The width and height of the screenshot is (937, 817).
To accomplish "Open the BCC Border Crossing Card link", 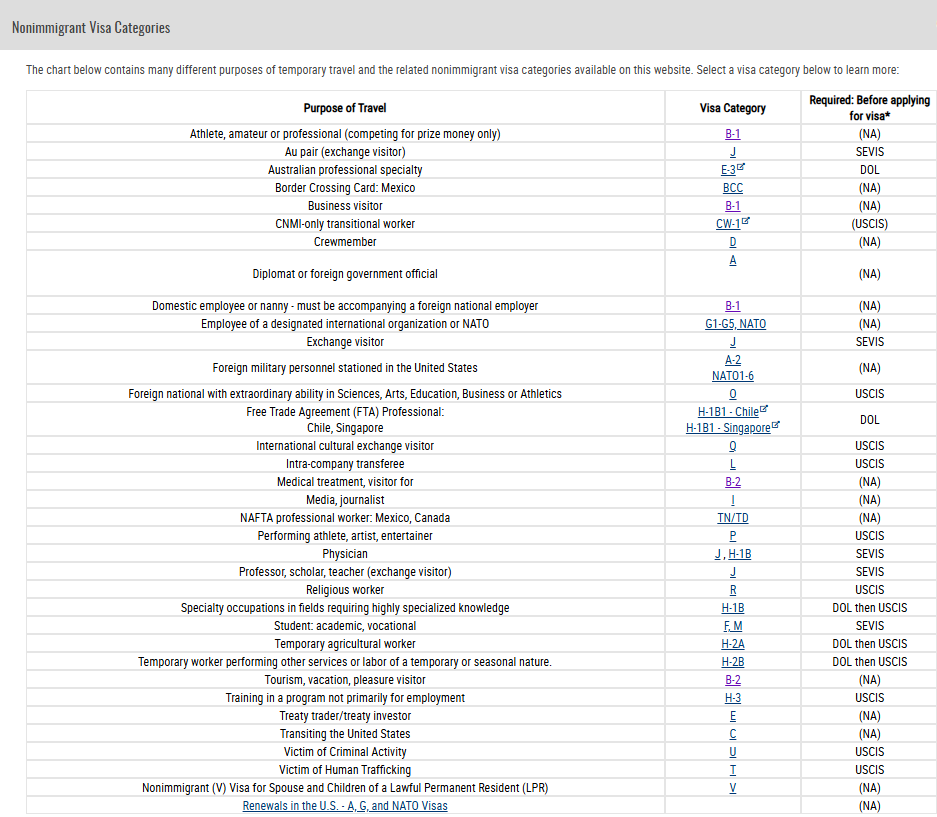I will [733, 188].
